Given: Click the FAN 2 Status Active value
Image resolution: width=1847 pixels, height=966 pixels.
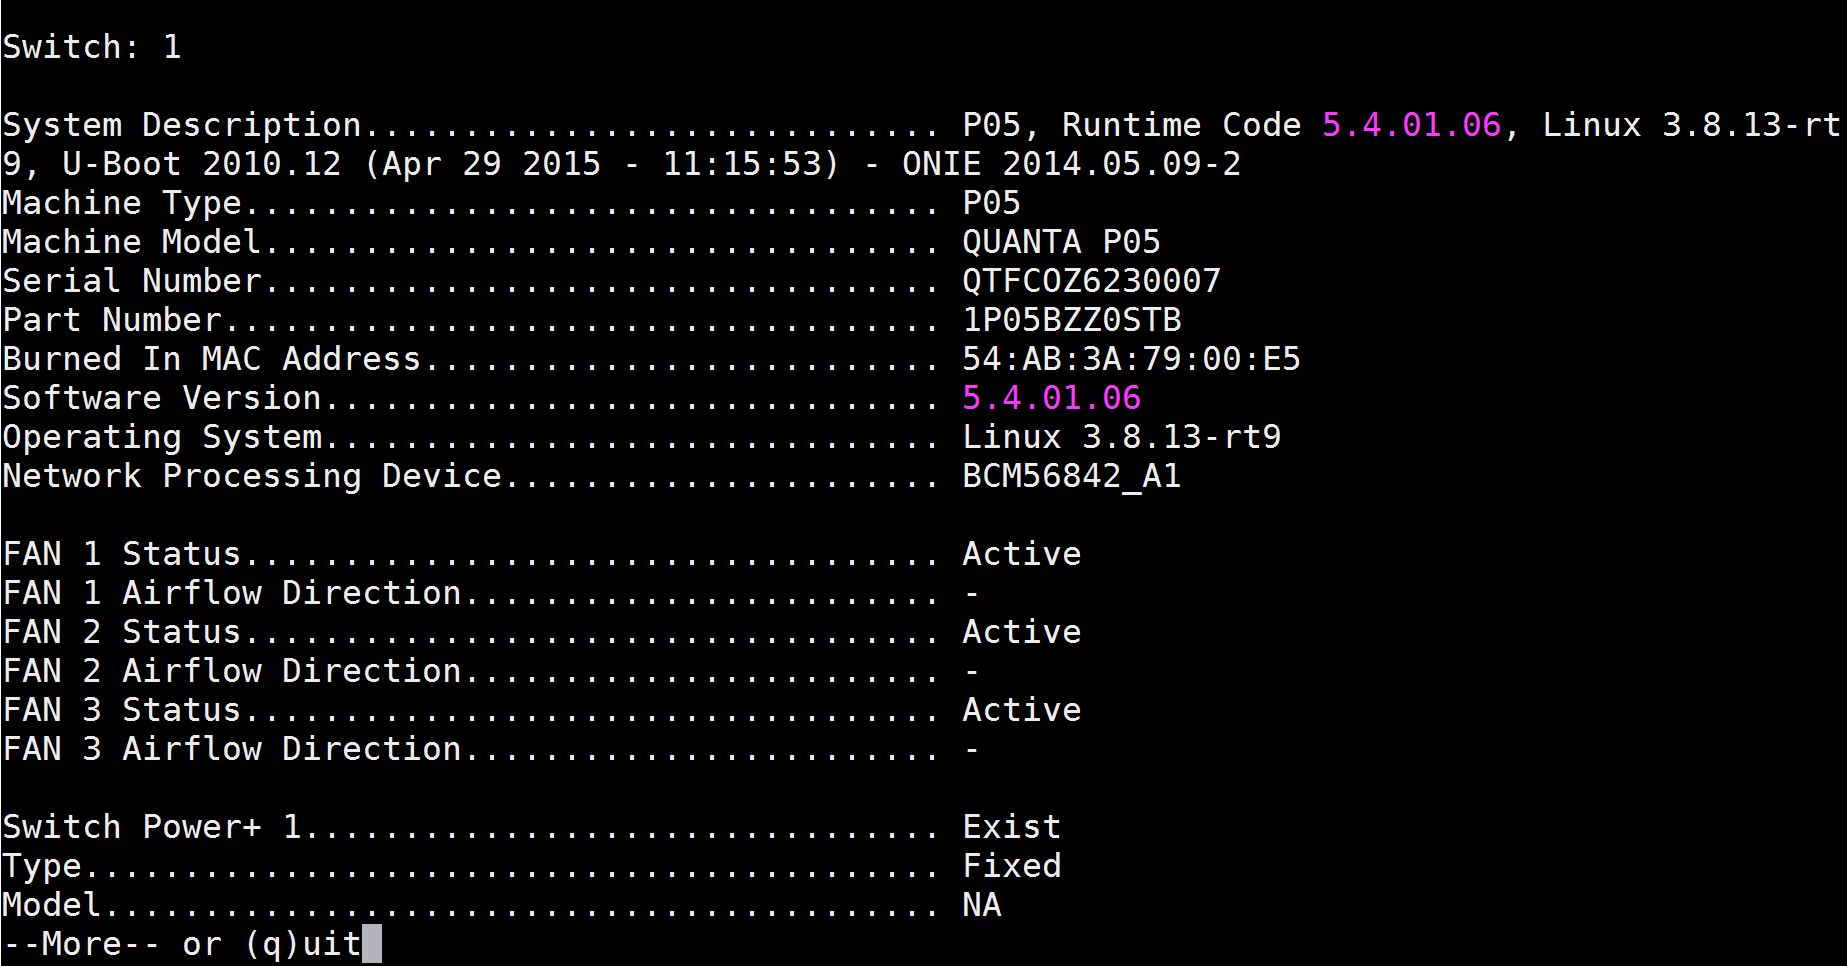Looking at the screenshot, I should click(1021, 632).
